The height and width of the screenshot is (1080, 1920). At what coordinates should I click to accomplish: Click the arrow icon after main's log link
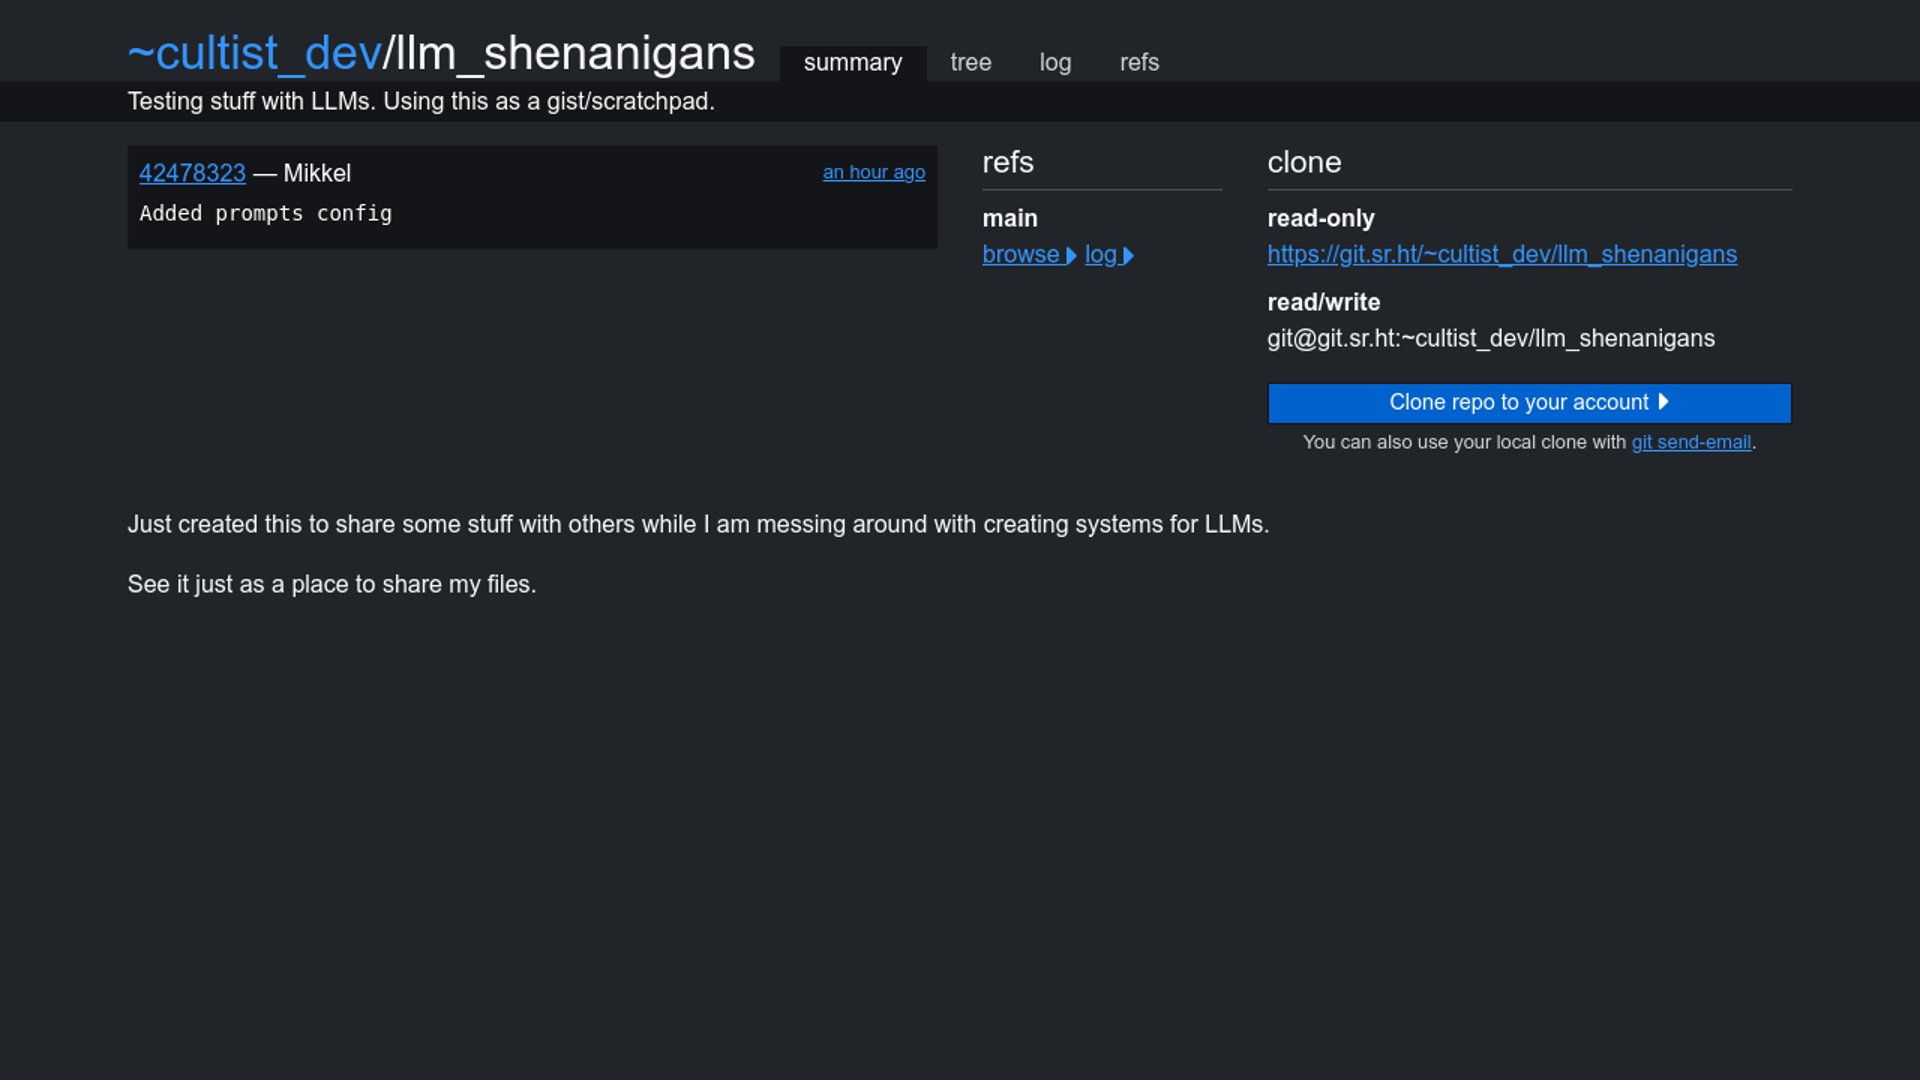[1129, 256]
